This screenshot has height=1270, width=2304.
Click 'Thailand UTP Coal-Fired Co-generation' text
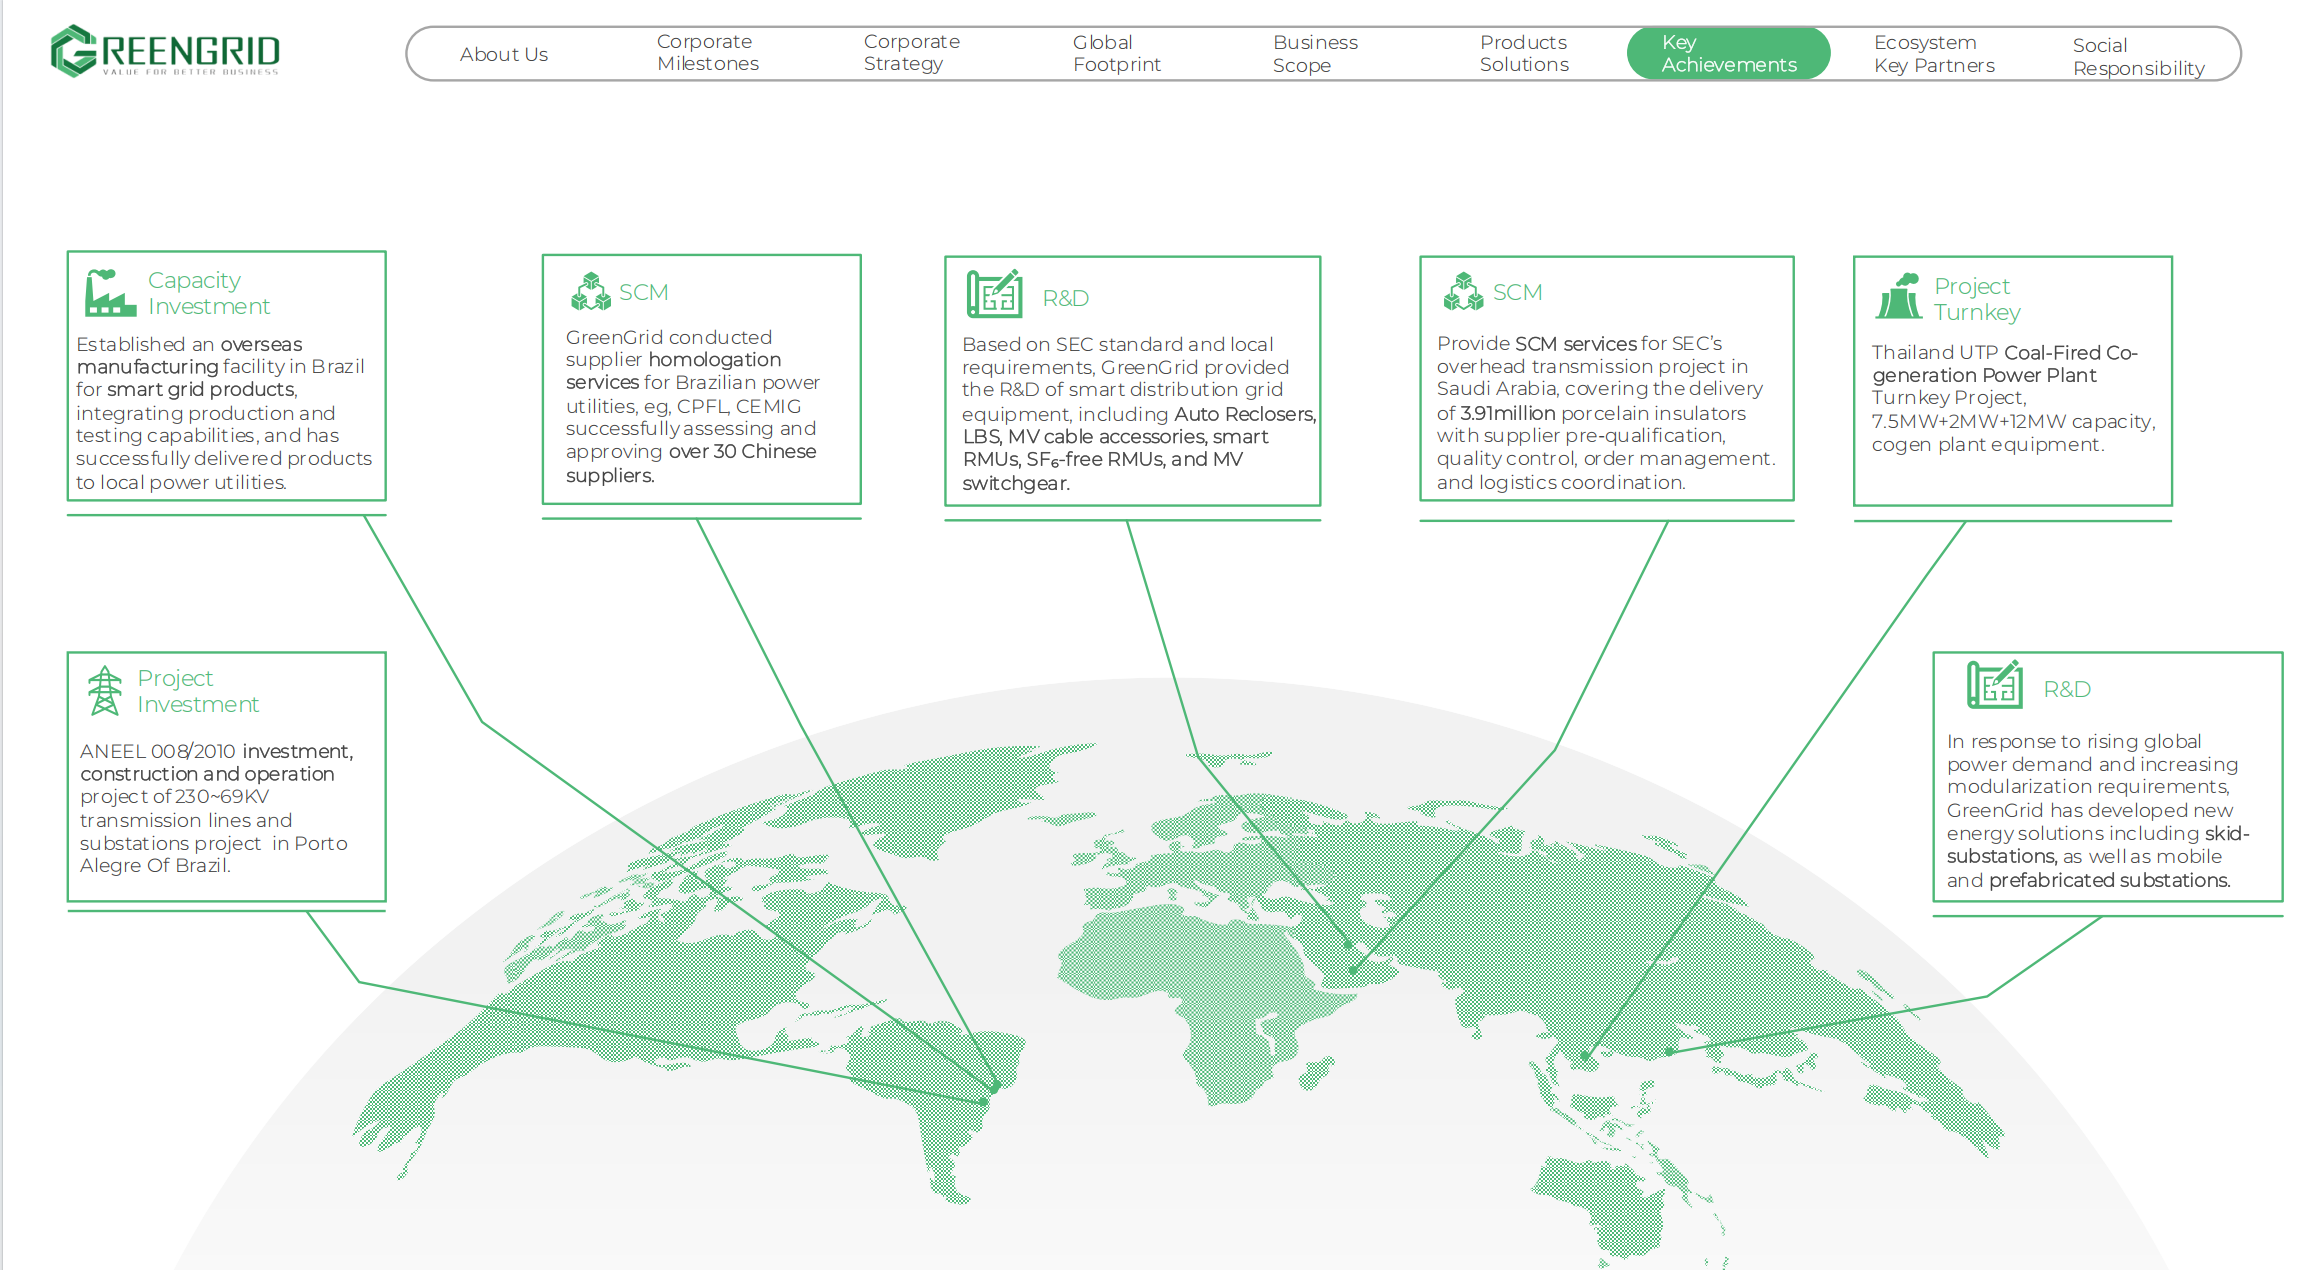pos(2004,363)
